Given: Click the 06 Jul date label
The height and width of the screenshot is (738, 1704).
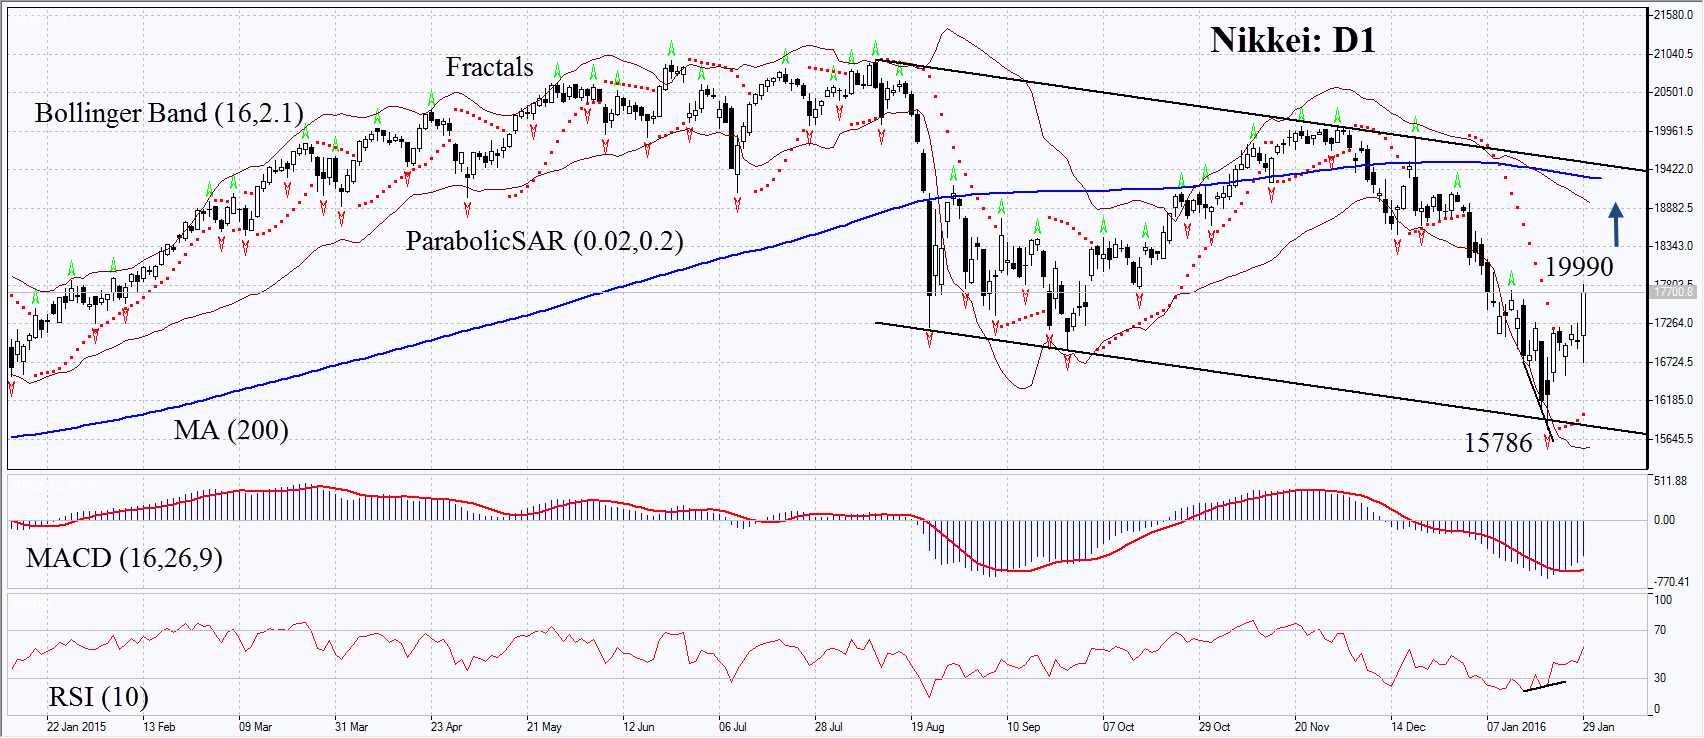Looking at the screenshot, I should tap(733, 727).
